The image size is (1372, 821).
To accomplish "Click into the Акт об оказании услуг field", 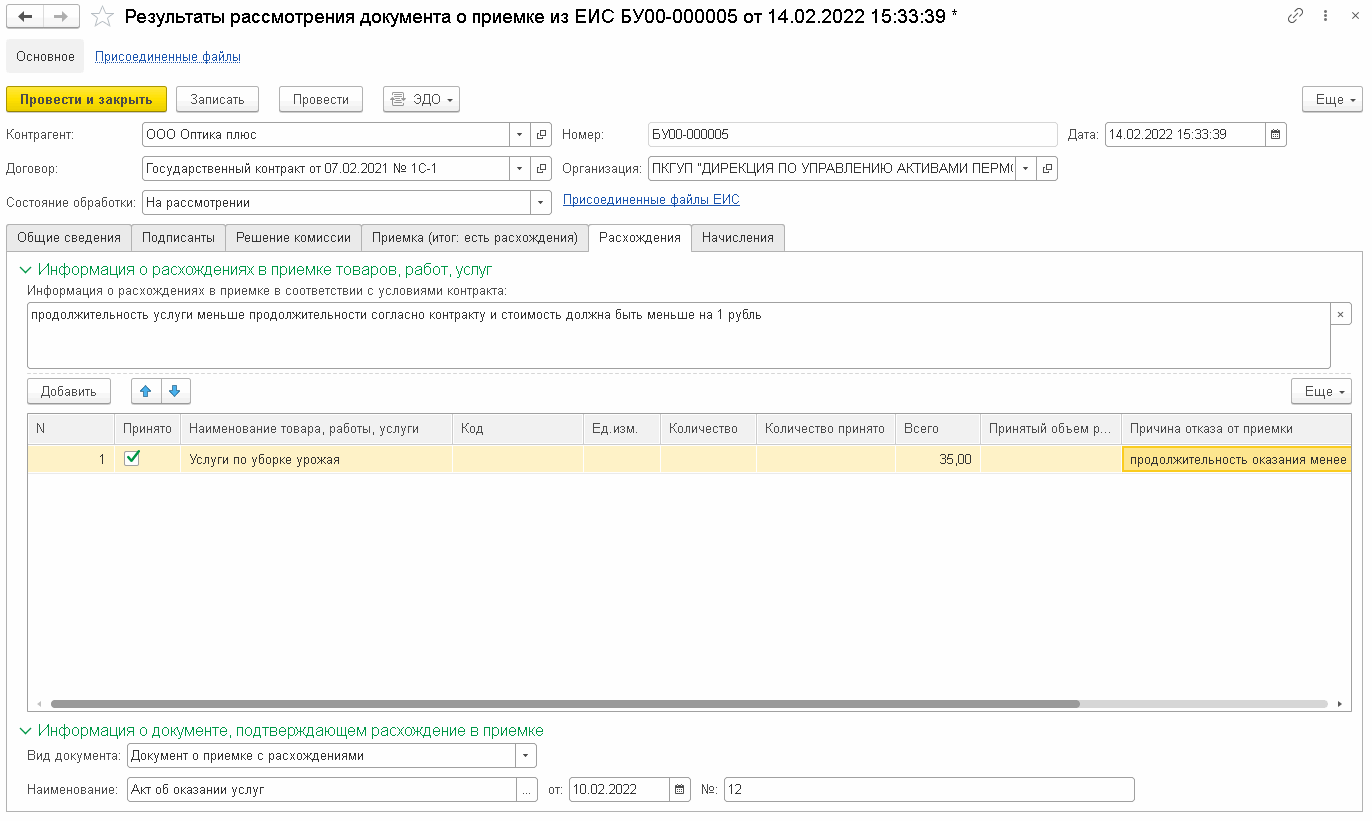I will click(322, 789).
